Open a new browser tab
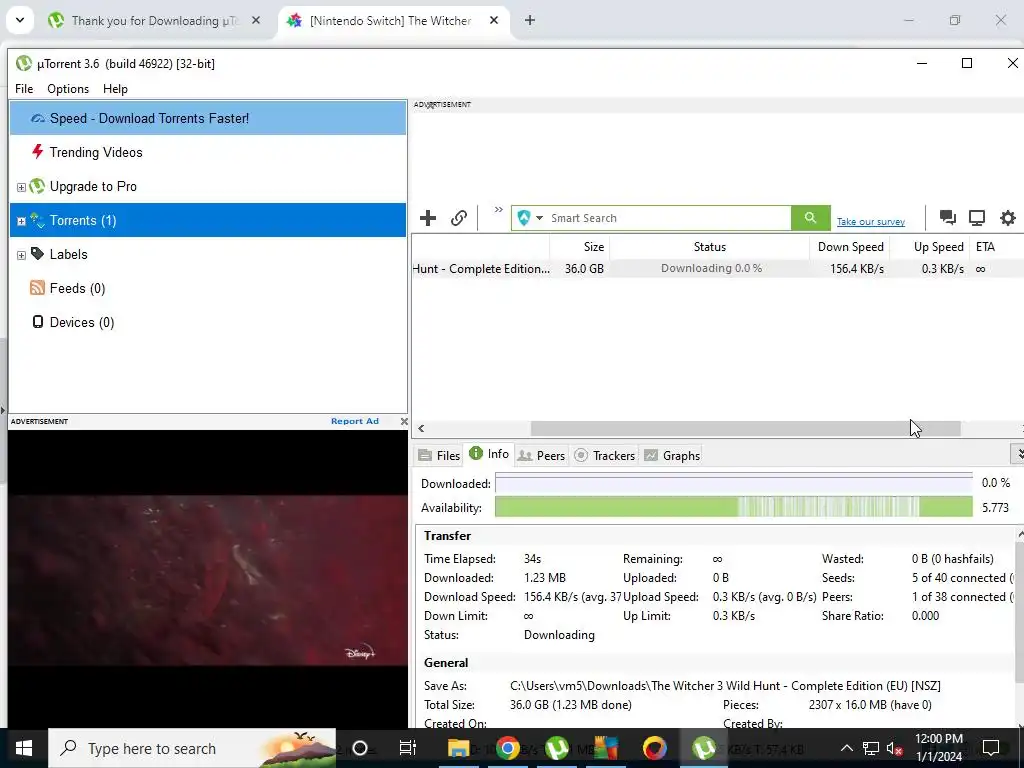This screenshot has width=1024, height=768. pyautogui.click(x=530, y=20)
